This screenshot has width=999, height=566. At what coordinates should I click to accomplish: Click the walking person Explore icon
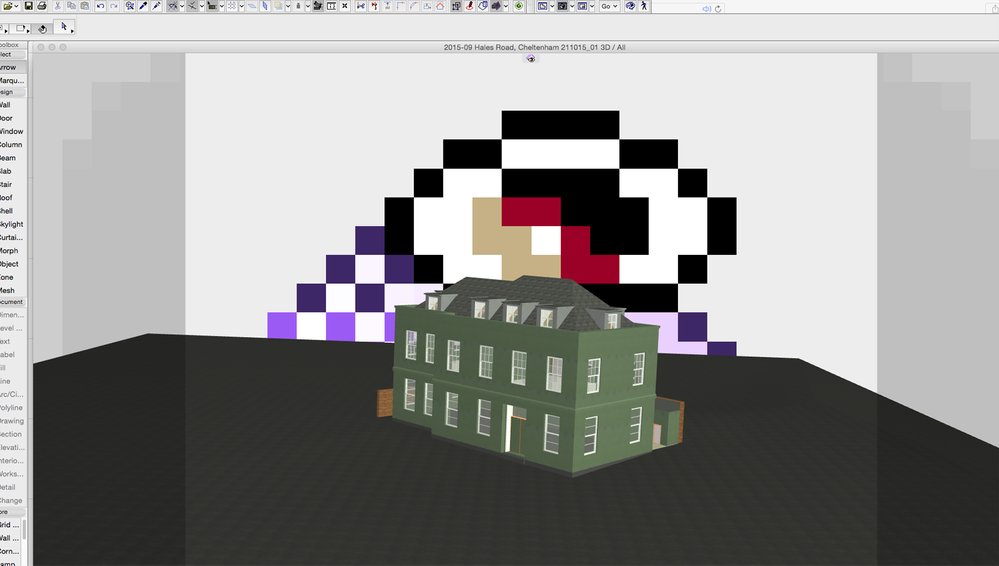coord(644,6)
